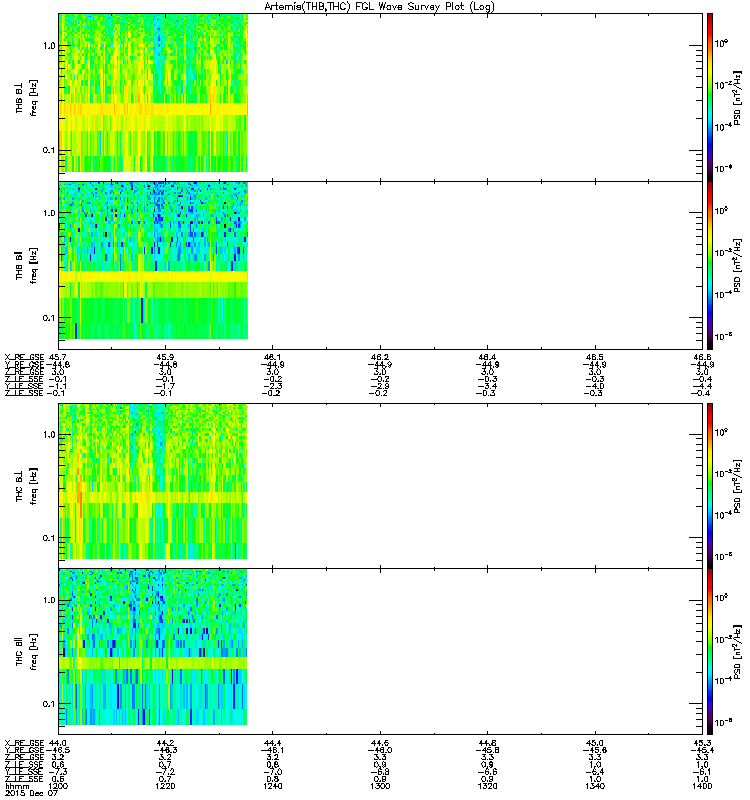Click the PSD [nT²/Hz] label of THB B∥ colorbar
This screenshot has width=750, height=800.
point(737,265)
